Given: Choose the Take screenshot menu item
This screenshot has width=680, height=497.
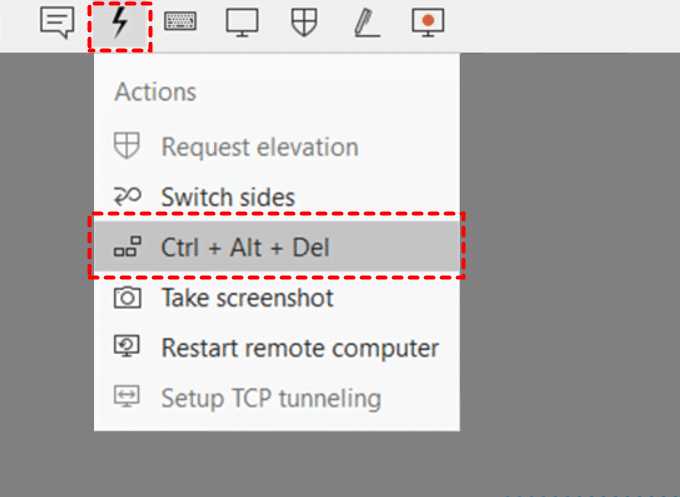Looking at the screenshot, I should [247, 298].
